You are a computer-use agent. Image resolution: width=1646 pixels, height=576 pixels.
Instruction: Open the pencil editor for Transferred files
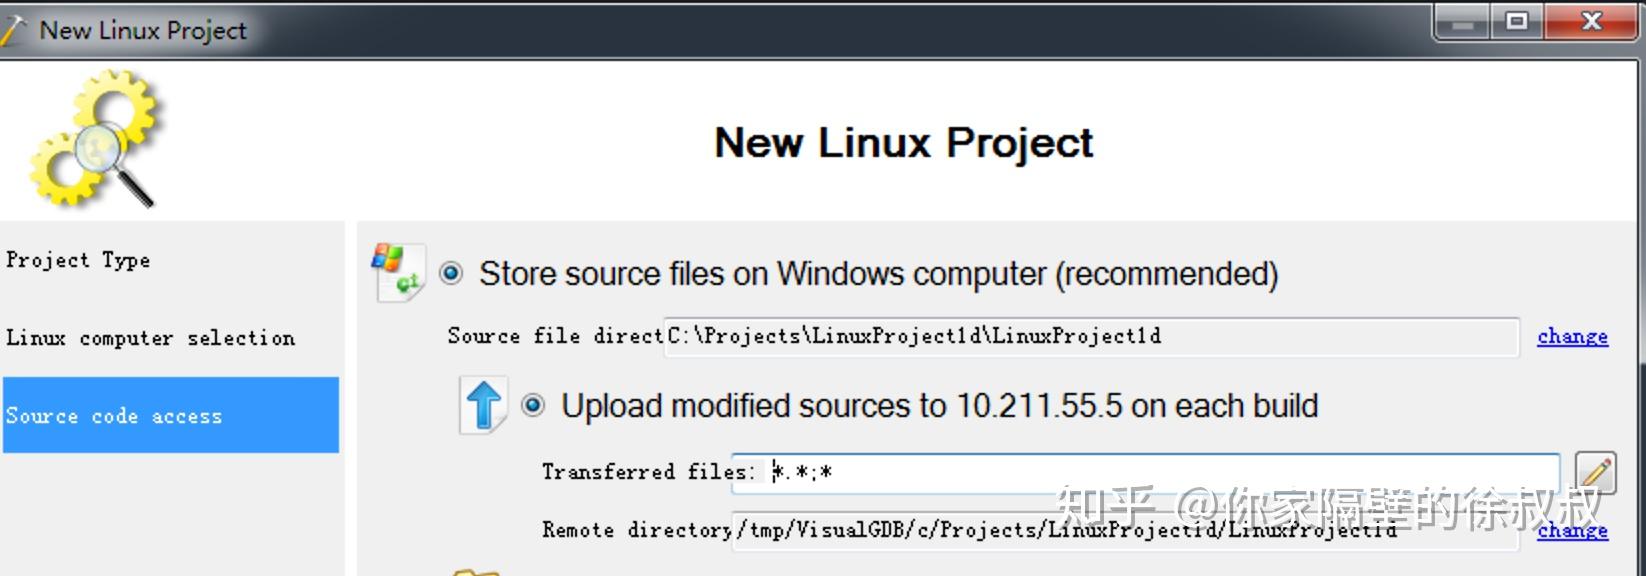pyautogui.click(x=1595, y=472)
